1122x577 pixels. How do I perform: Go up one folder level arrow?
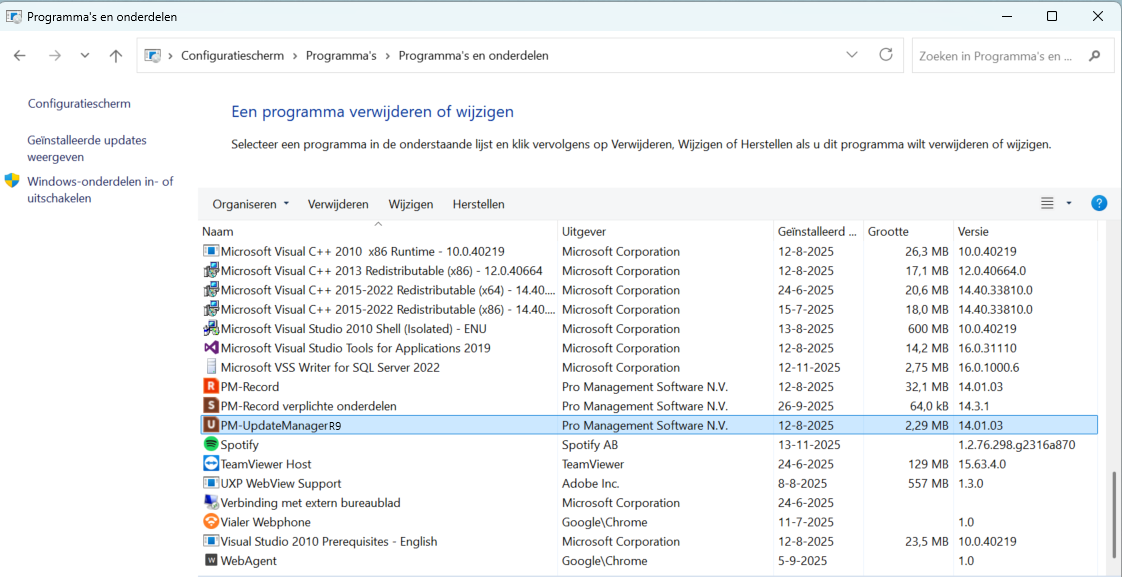(116, 56)
